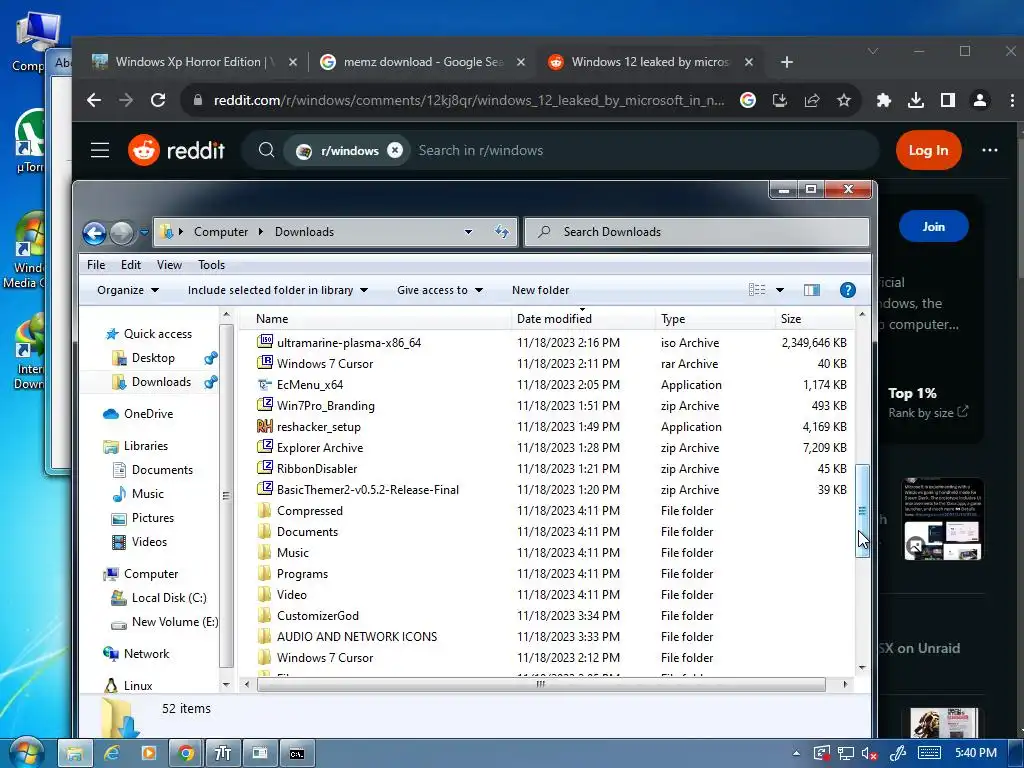1024x768 pixels.
Task: Open reddit more options ellipsis
Action: click(989, 150)
